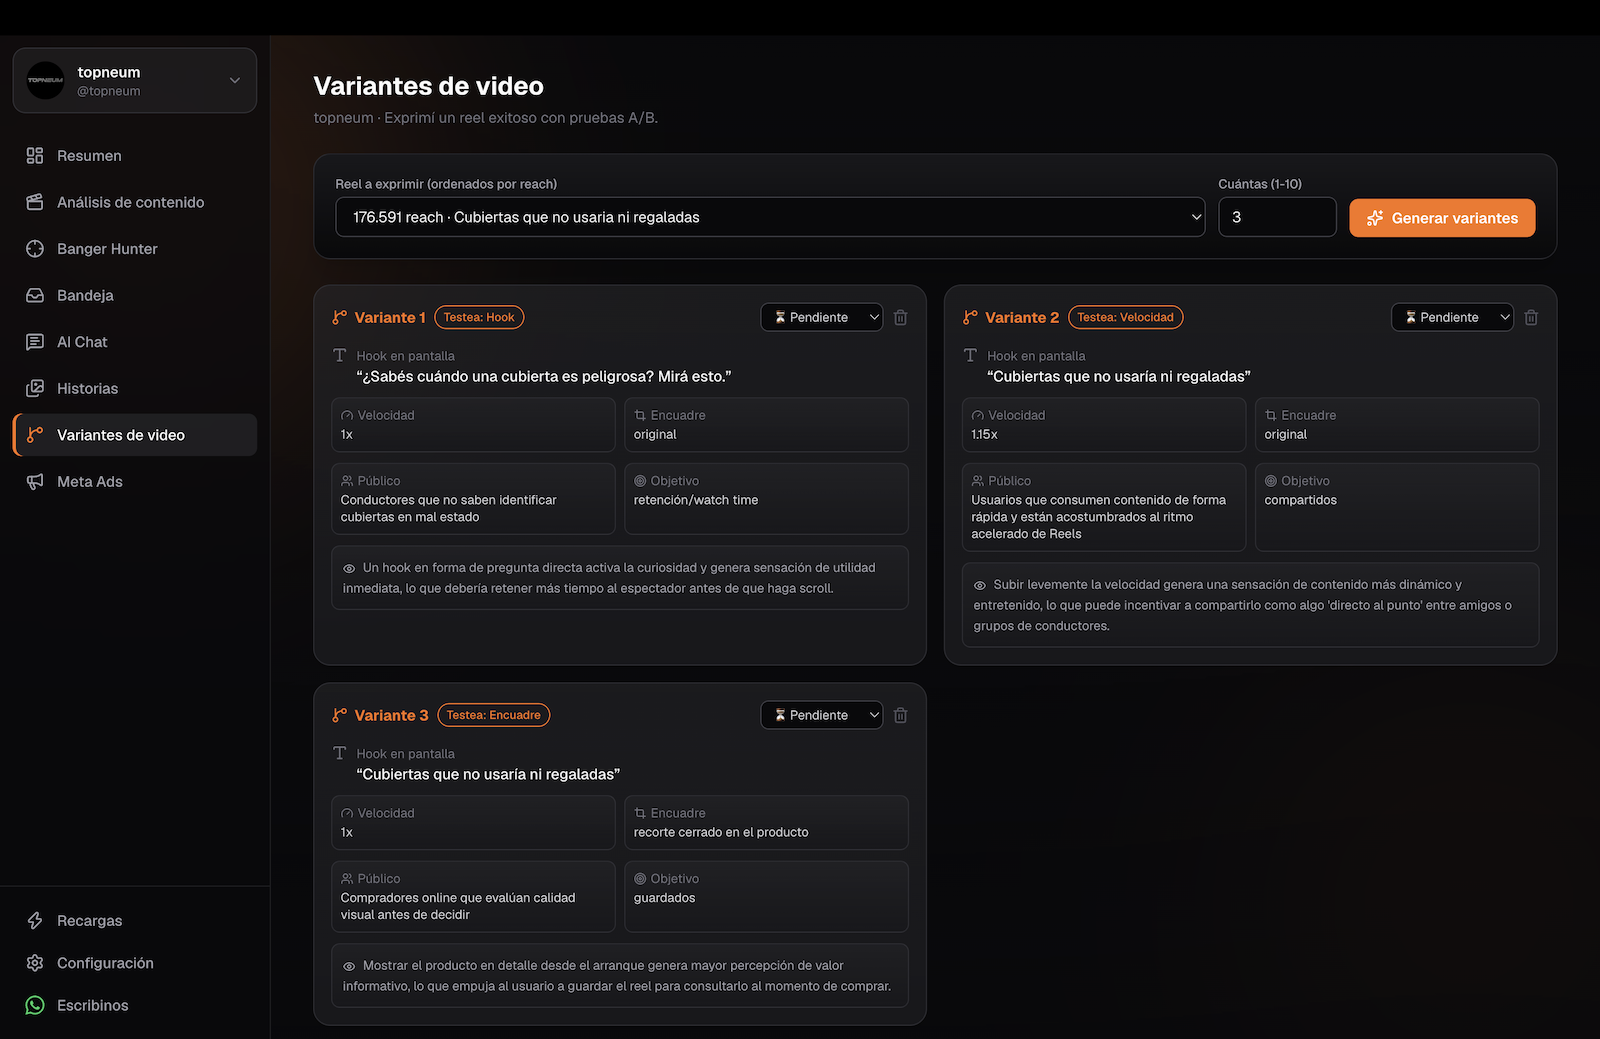The width and height of the screenshot is (1600, 1039).
Task: Contact support via Escribinos link
Action: pyautogui.click(x=135, y=1006)
